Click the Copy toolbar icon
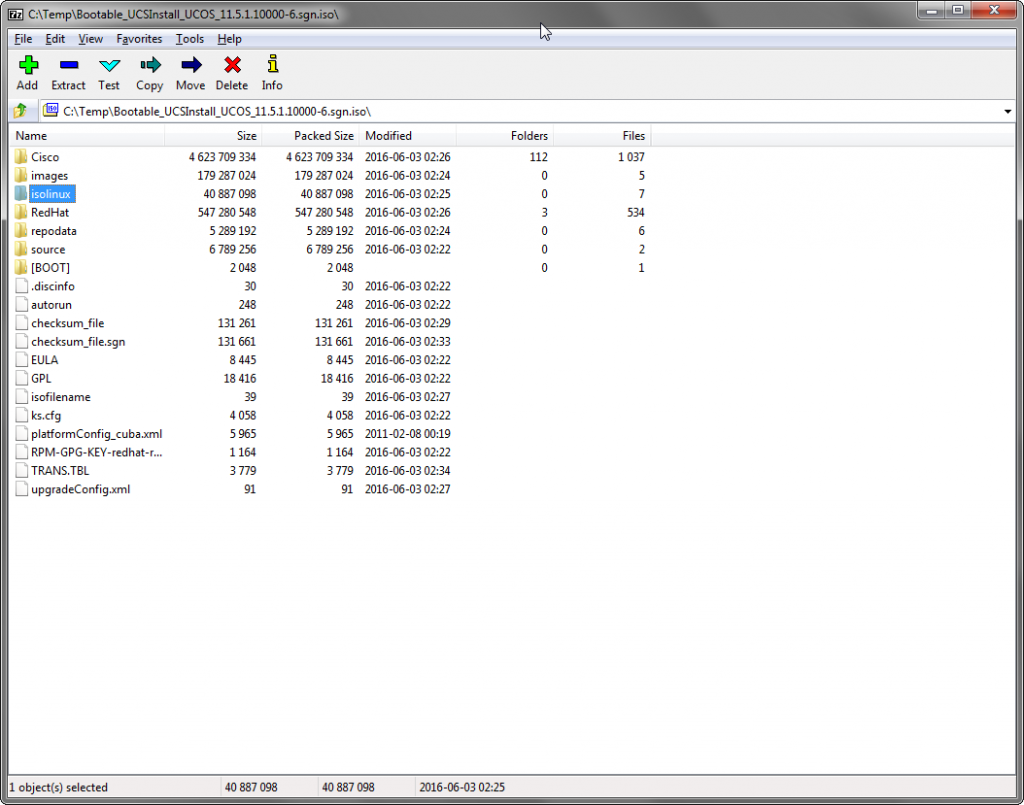The height and width of the screenshot is (805, 1024). coord(150,65)
